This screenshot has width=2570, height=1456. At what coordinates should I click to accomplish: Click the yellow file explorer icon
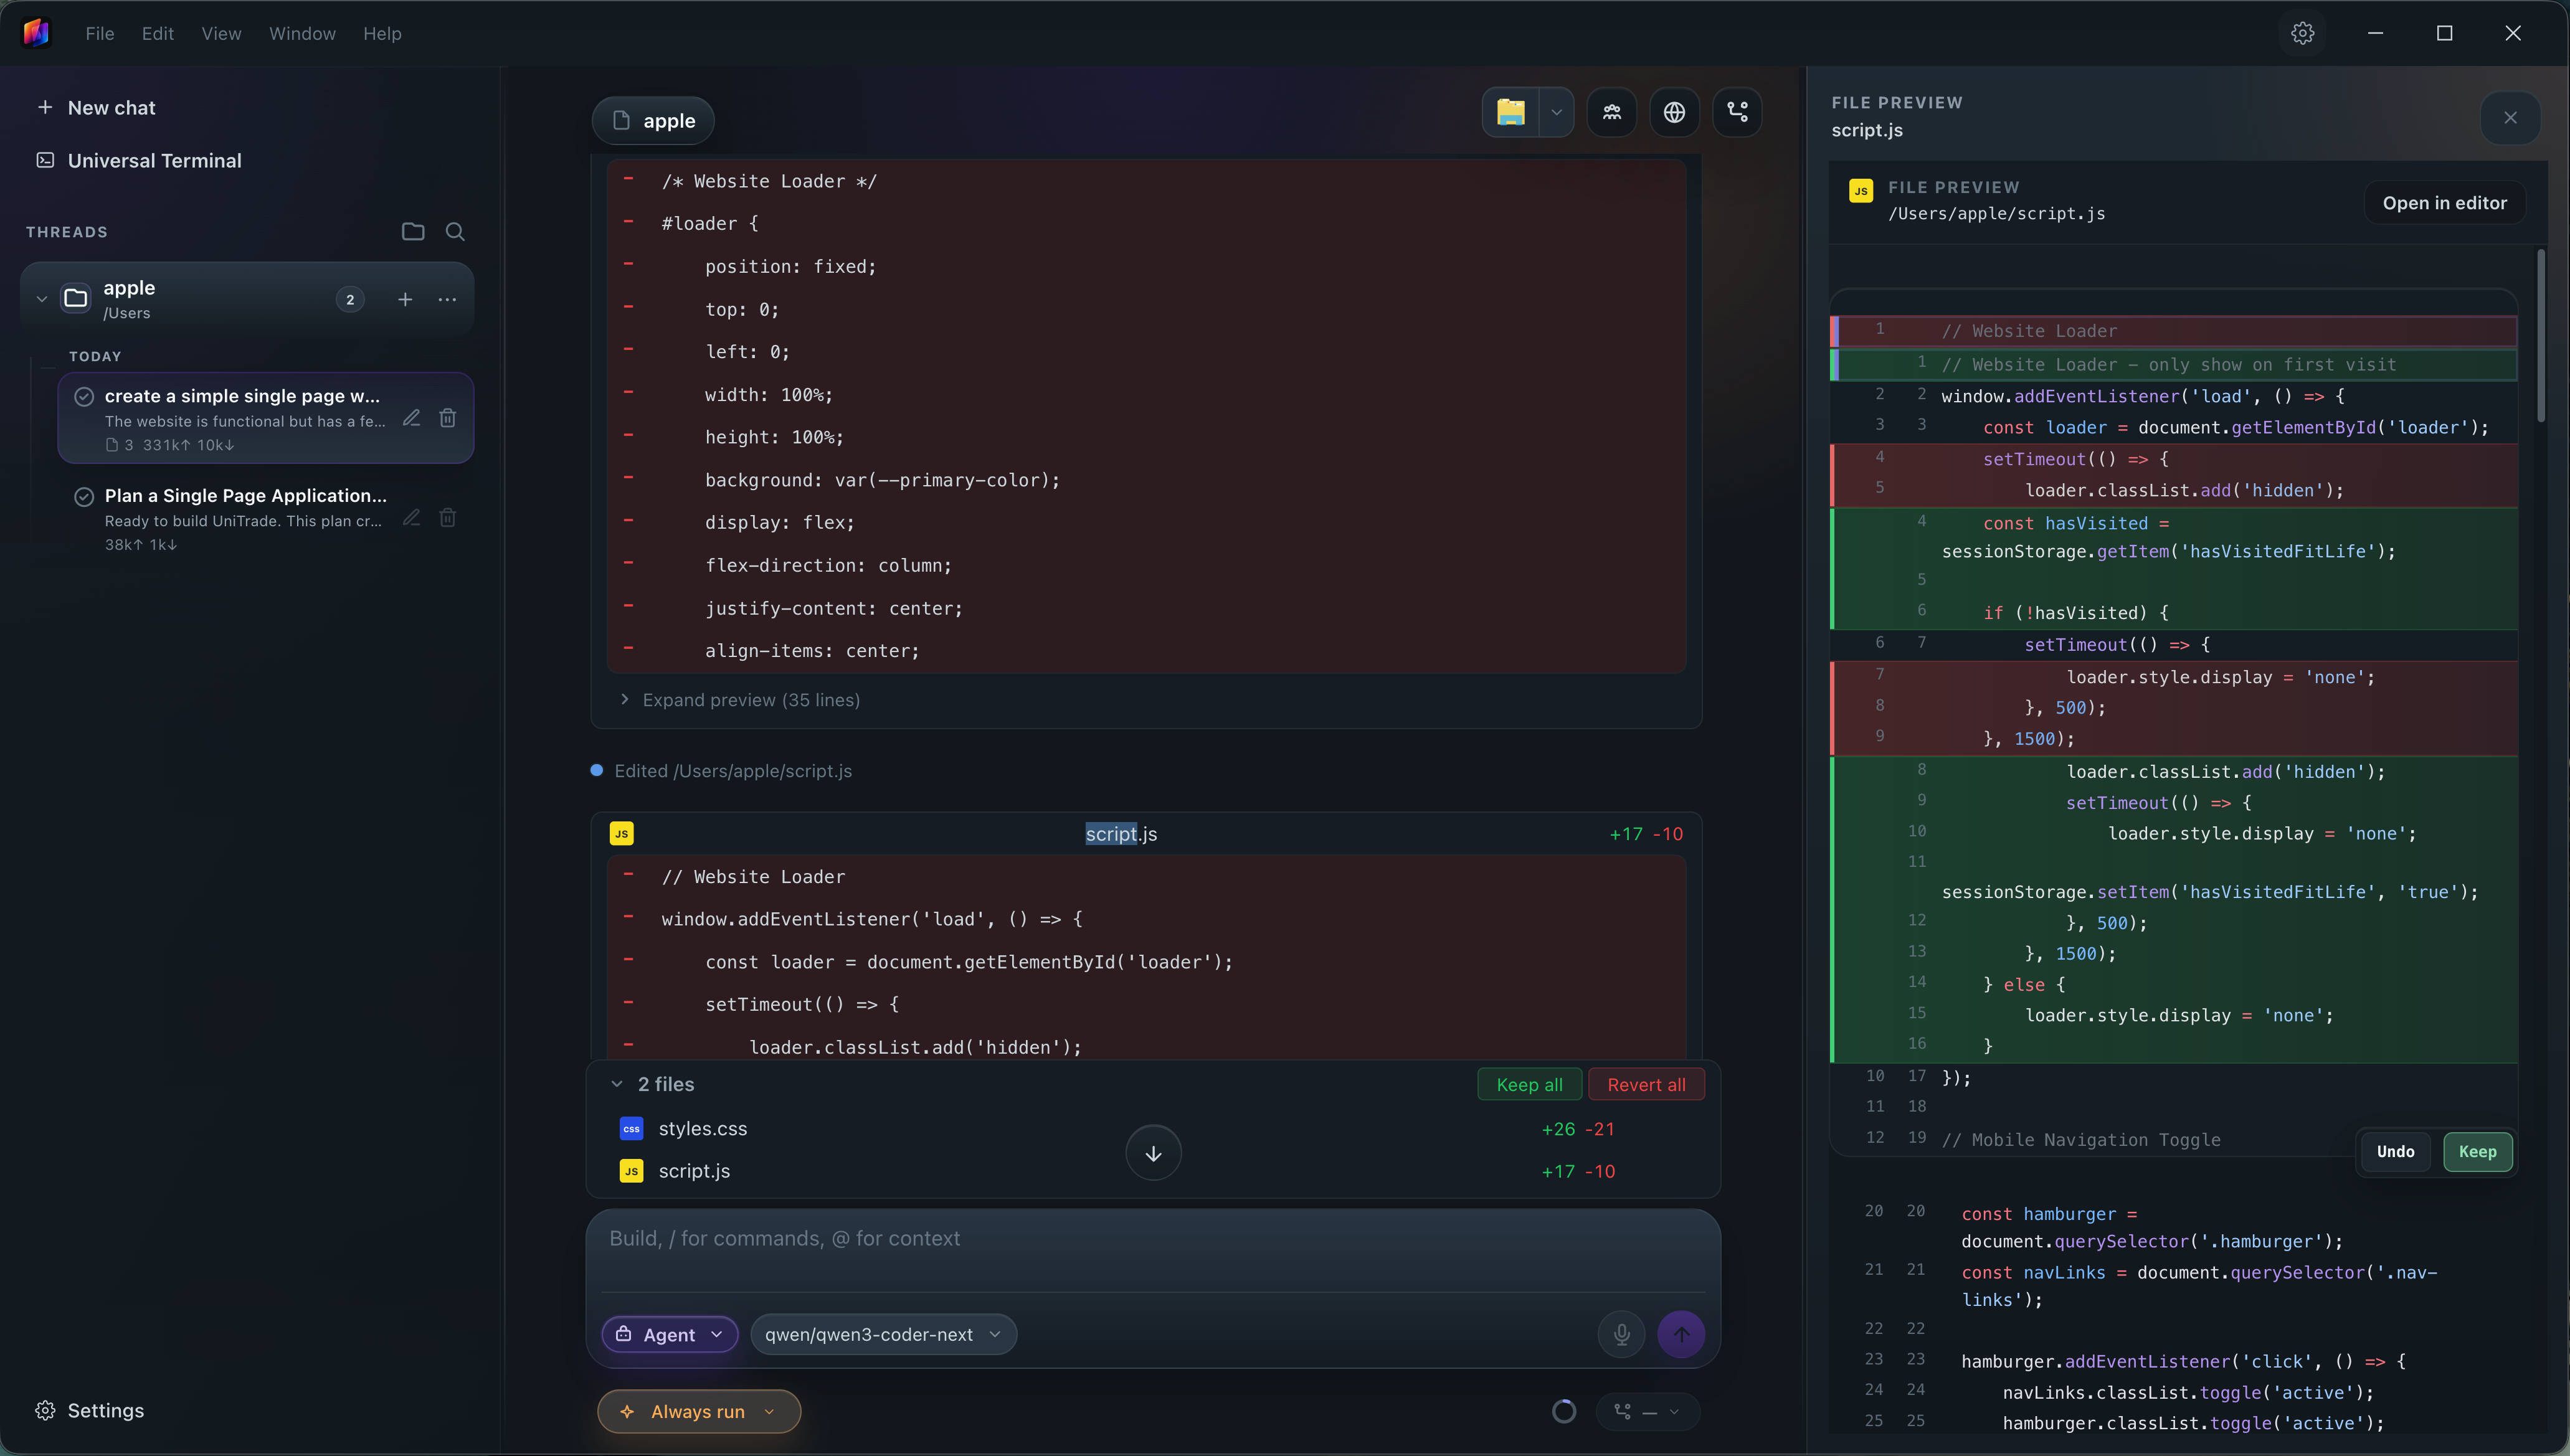1510,112
